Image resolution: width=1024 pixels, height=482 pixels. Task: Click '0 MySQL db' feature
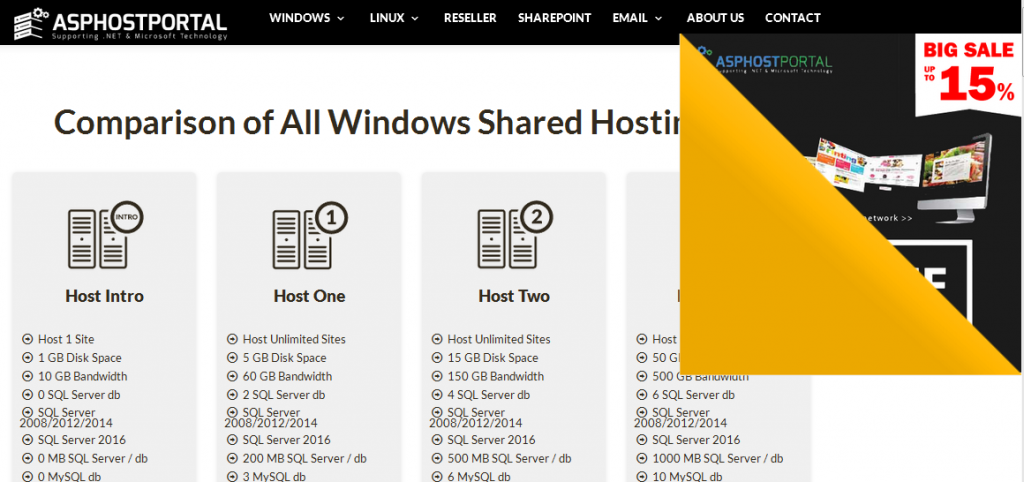point(69,477)
